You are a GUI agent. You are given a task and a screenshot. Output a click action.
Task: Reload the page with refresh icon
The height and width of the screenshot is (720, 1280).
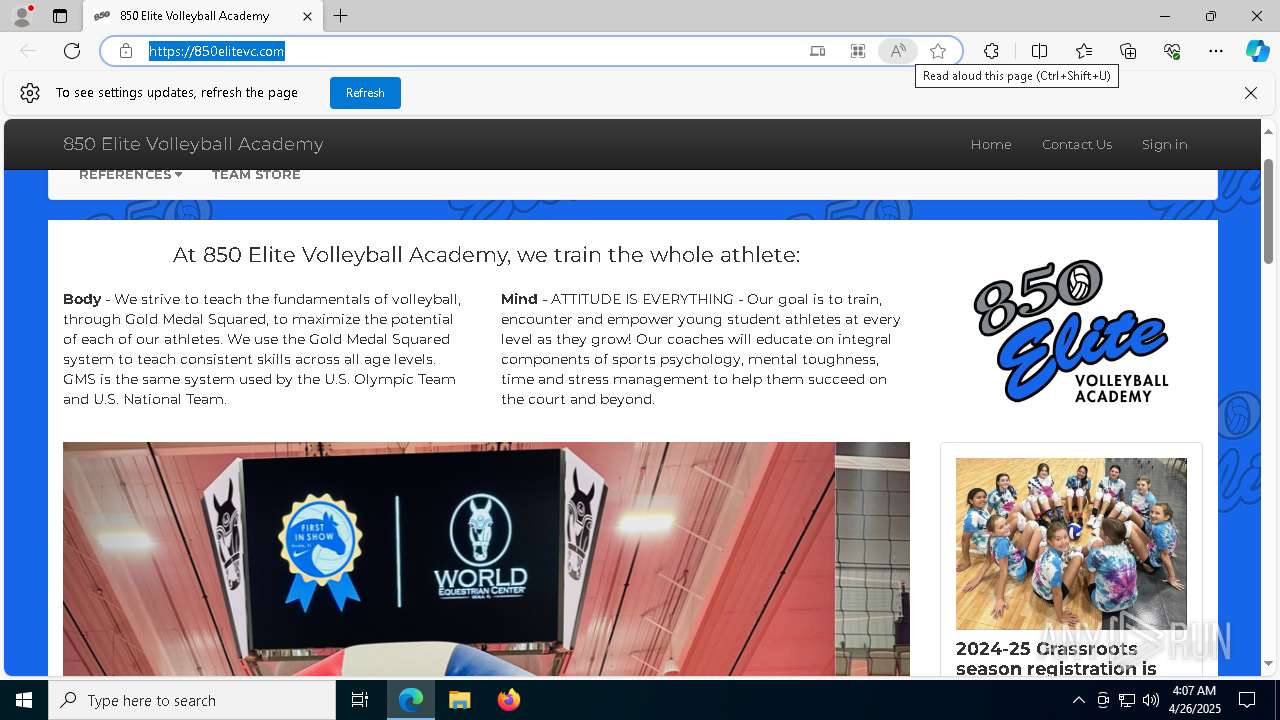72,51
